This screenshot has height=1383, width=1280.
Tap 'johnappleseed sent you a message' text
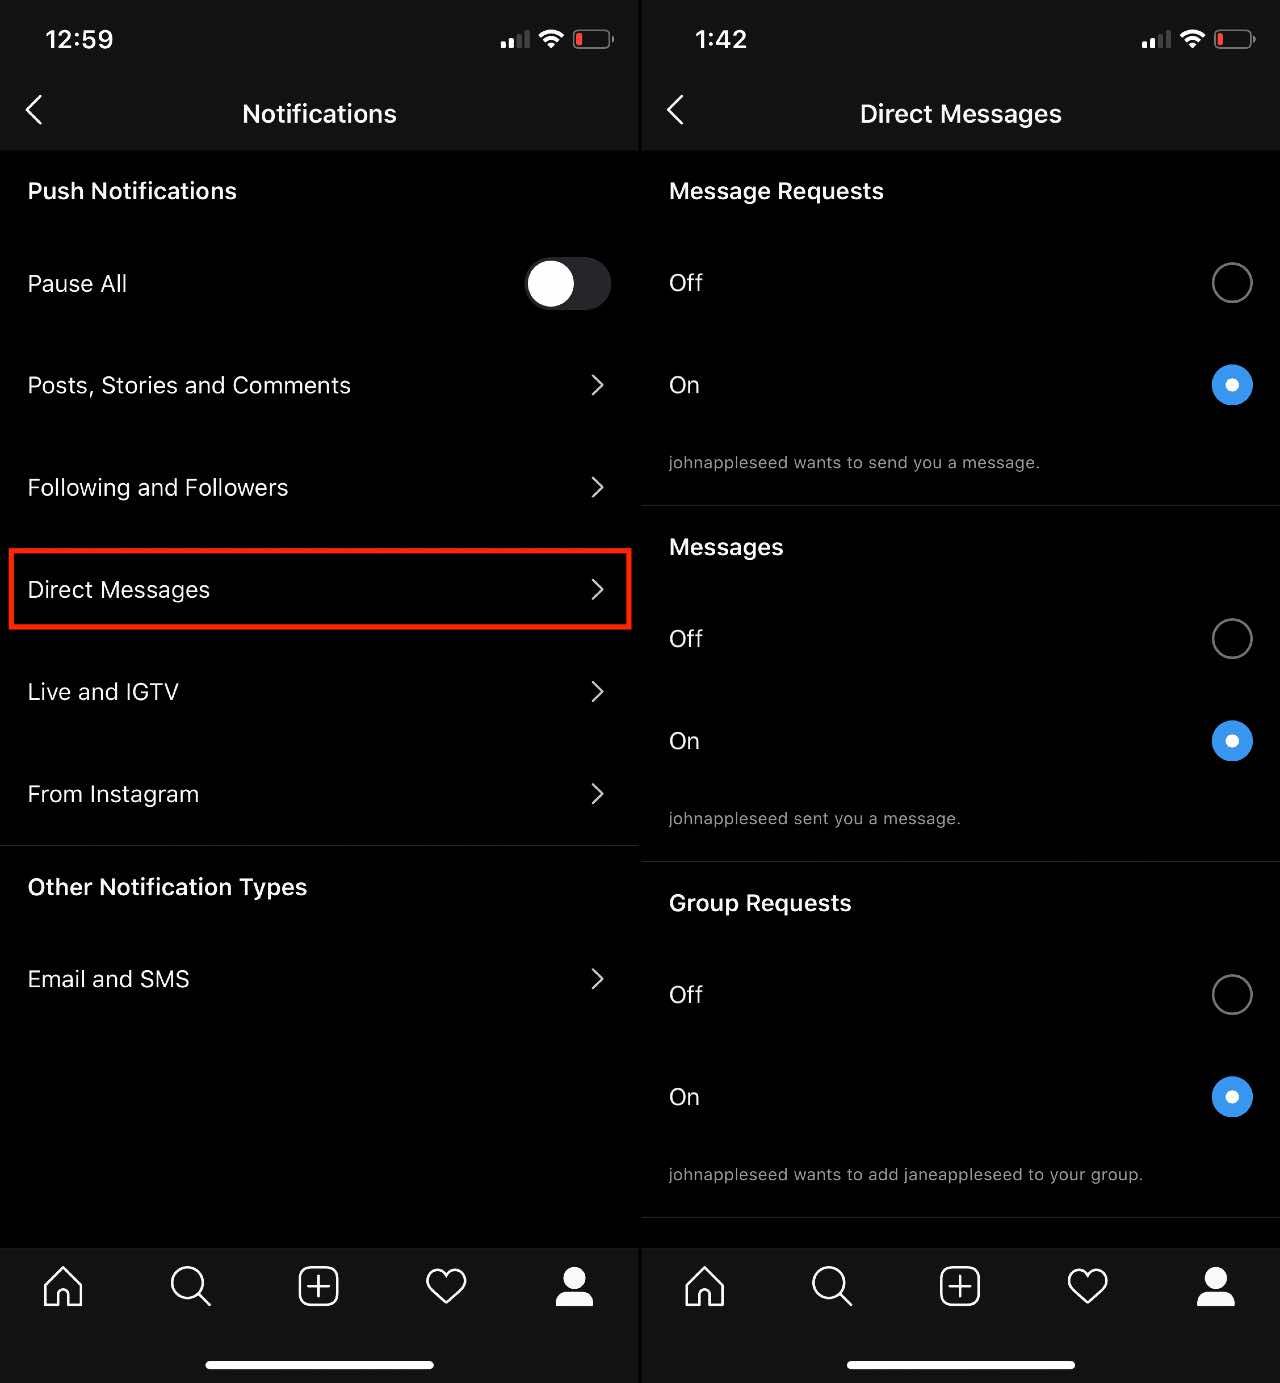click(x=814, y=819)
